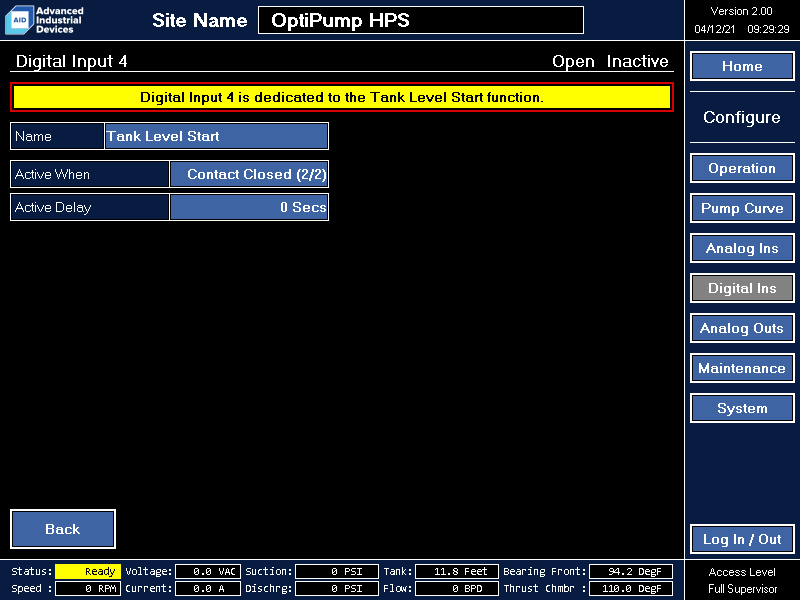Set the Active Delay 0 Secs value
Image resolution: width=800 pixels, height=600 pixels.
[249, 207]
